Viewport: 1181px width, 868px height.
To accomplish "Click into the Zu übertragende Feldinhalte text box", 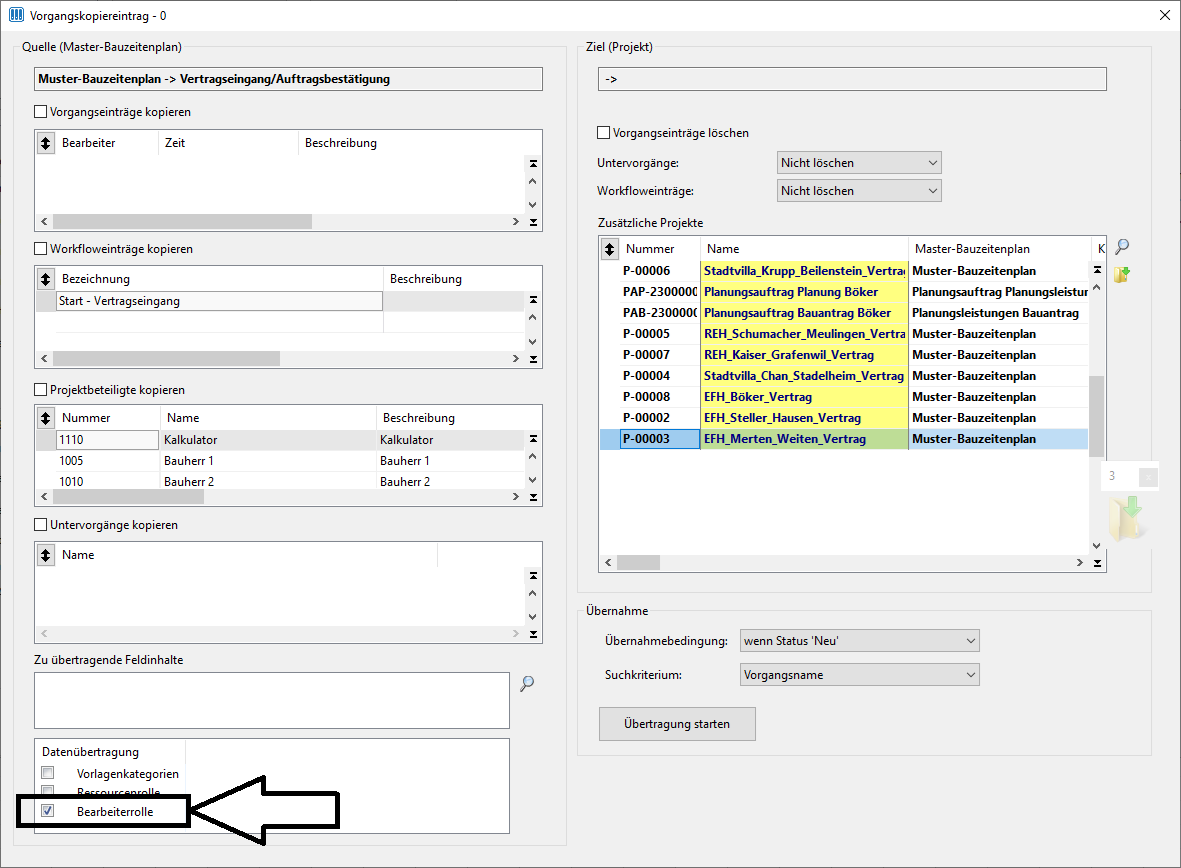I will click(272, 701).
